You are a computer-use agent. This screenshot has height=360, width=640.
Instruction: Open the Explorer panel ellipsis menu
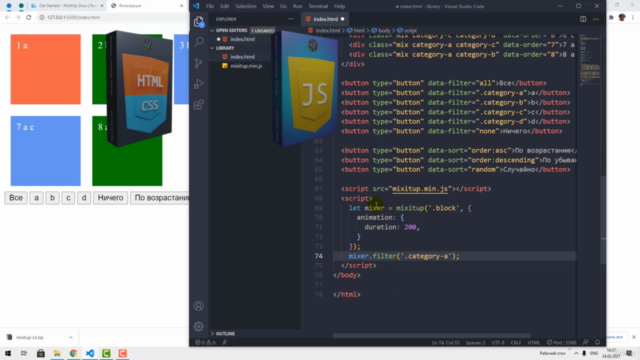coord(290,19)
